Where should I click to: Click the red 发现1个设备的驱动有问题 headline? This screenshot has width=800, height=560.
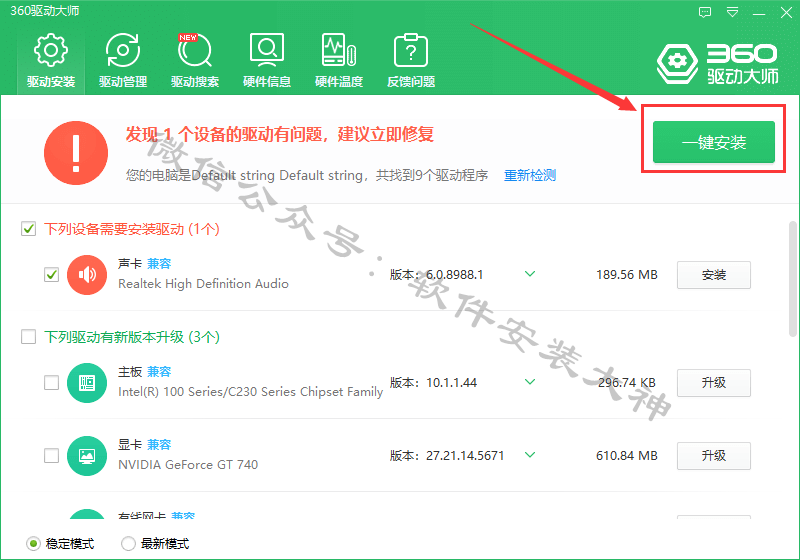[280, 135]
